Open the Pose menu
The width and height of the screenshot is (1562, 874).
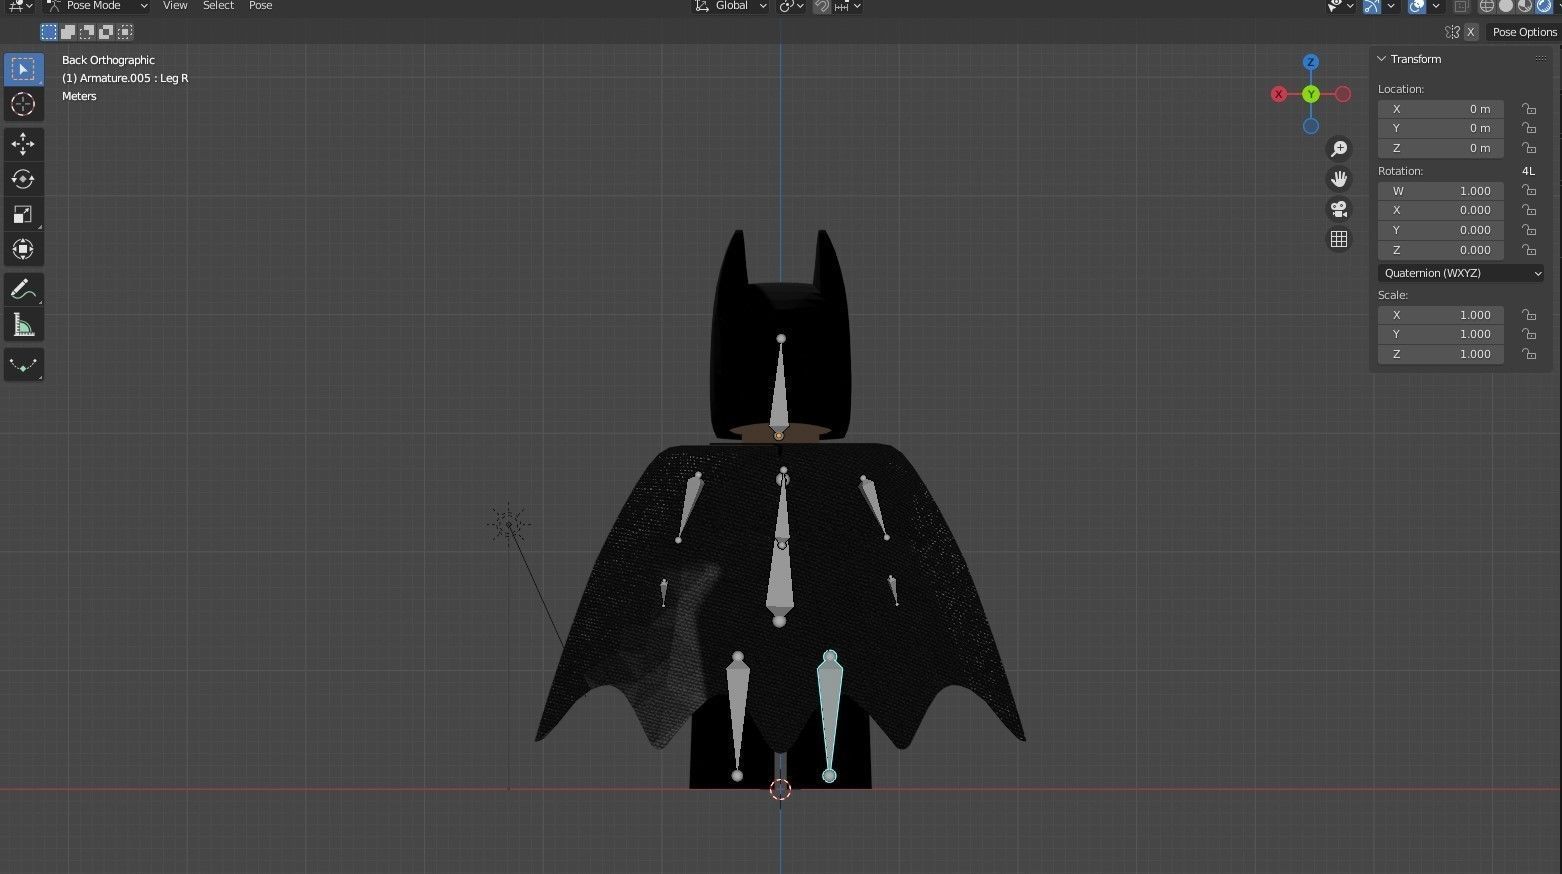(x=260, y=6)
